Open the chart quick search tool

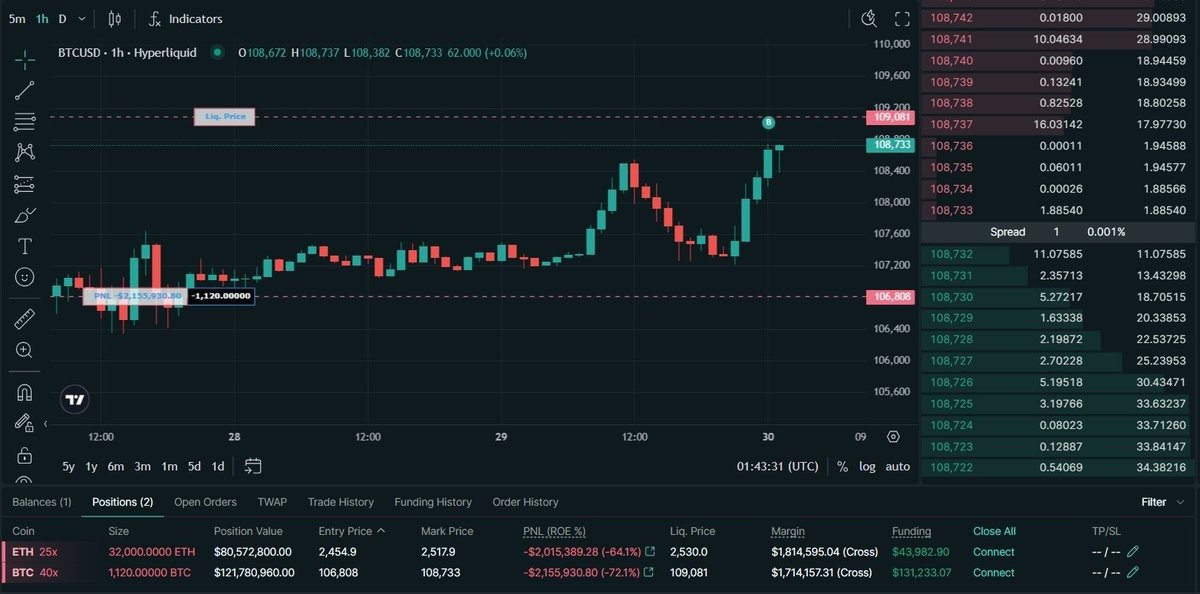click(869, 18)
